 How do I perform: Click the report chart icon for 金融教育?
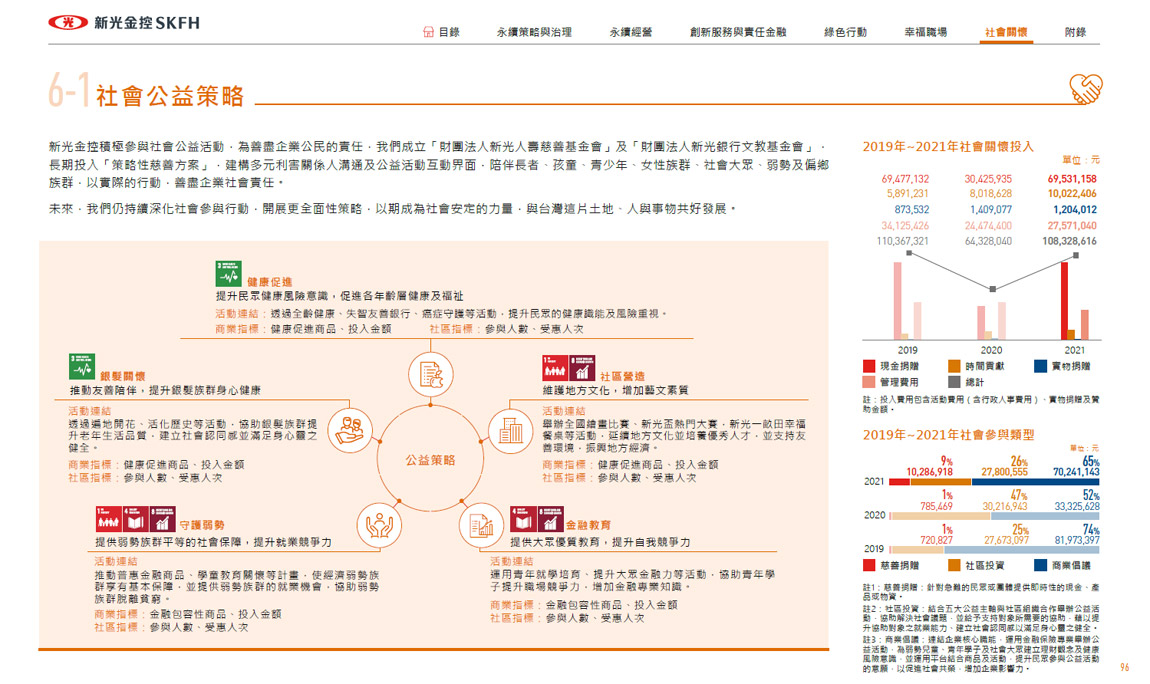pyautogui.click(x=479, y=524)
